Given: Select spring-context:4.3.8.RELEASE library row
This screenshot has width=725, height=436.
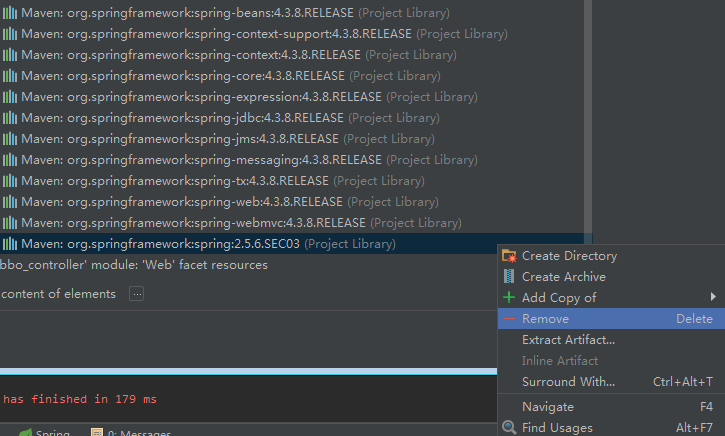Looking at the screenshot, I should pyautogui.click(x=292, y=55).
